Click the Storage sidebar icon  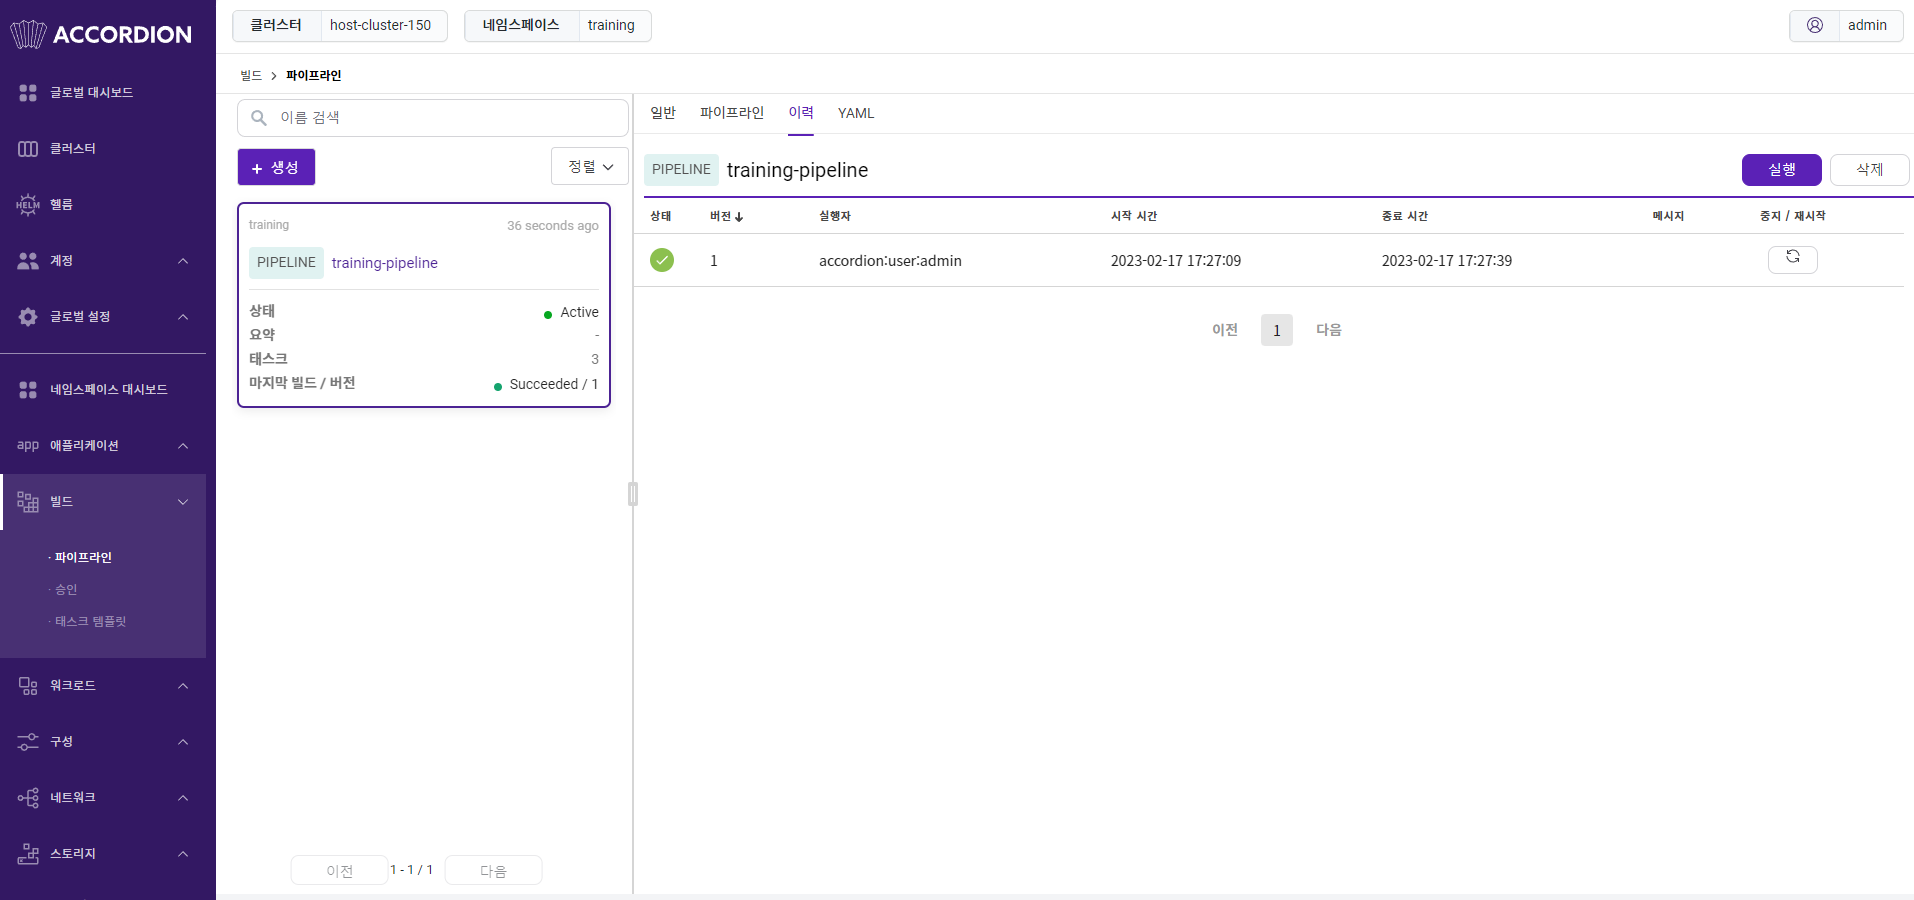(x=28, y=854)
